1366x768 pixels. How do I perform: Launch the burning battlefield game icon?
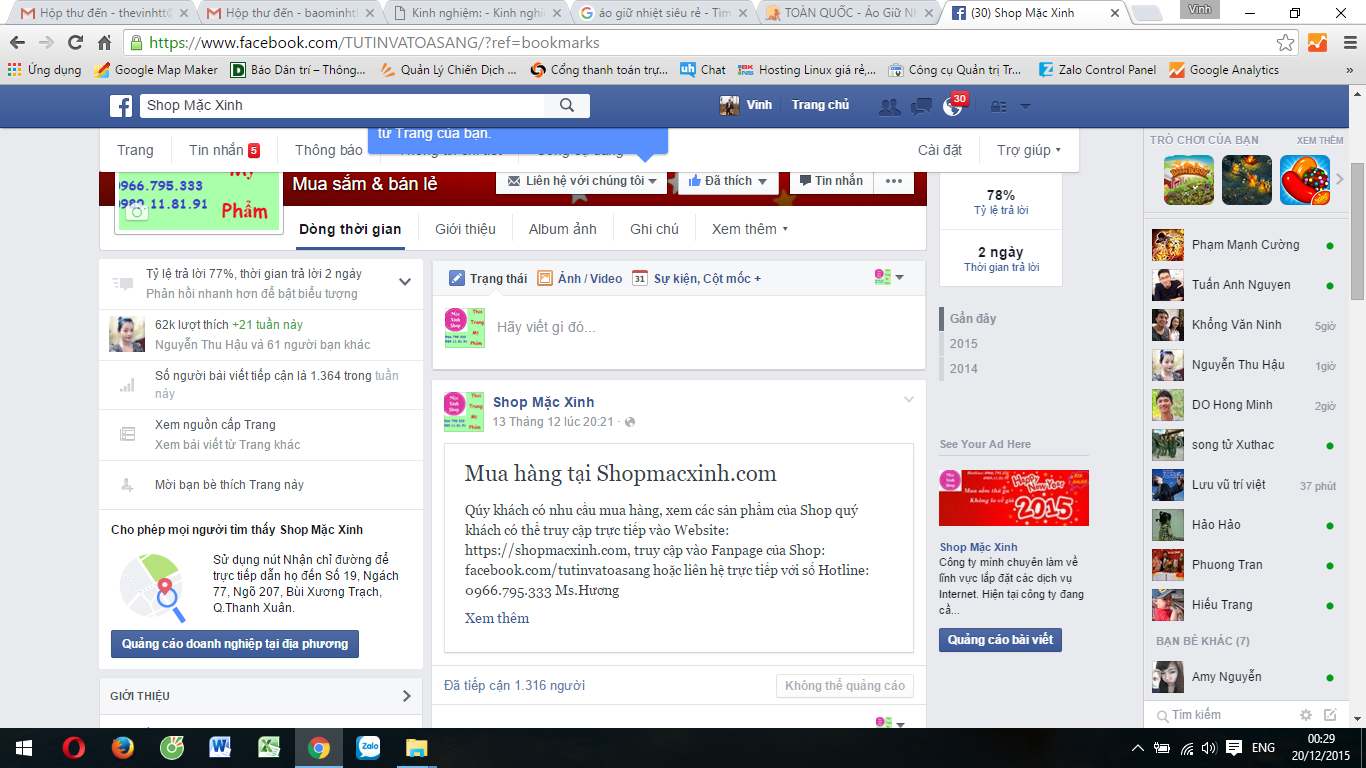1247,180
